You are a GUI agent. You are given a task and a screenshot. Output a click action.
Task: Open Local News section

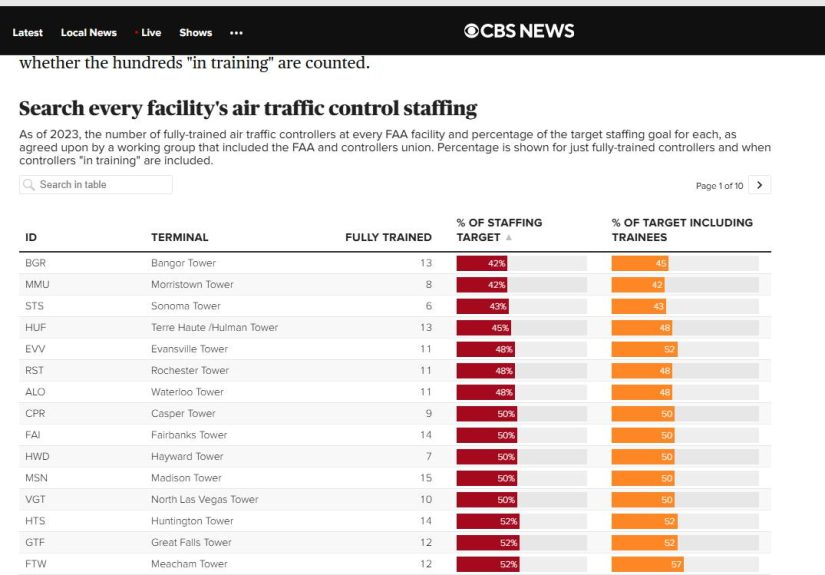pos(88,33)
